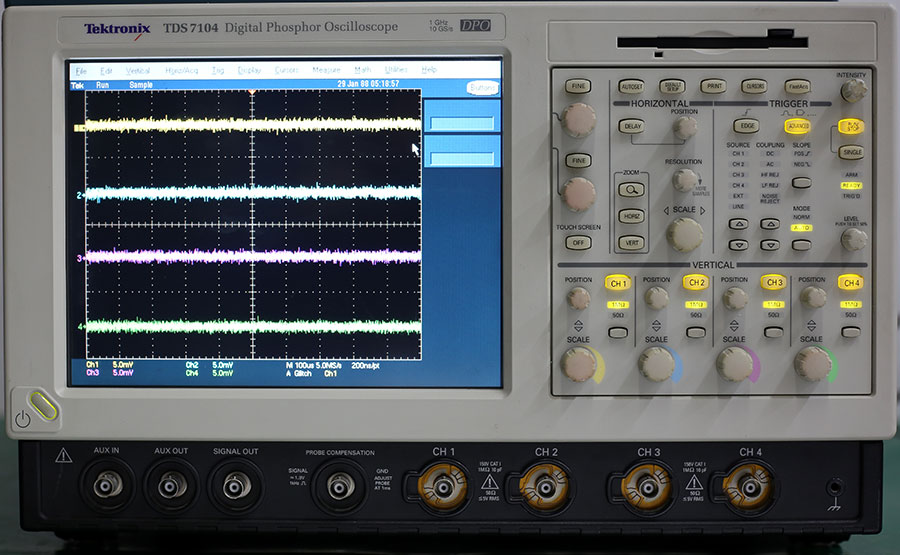This screenshot has width=900, height=555.
Task: Open the Trig menu
Action: coord(218,70)
